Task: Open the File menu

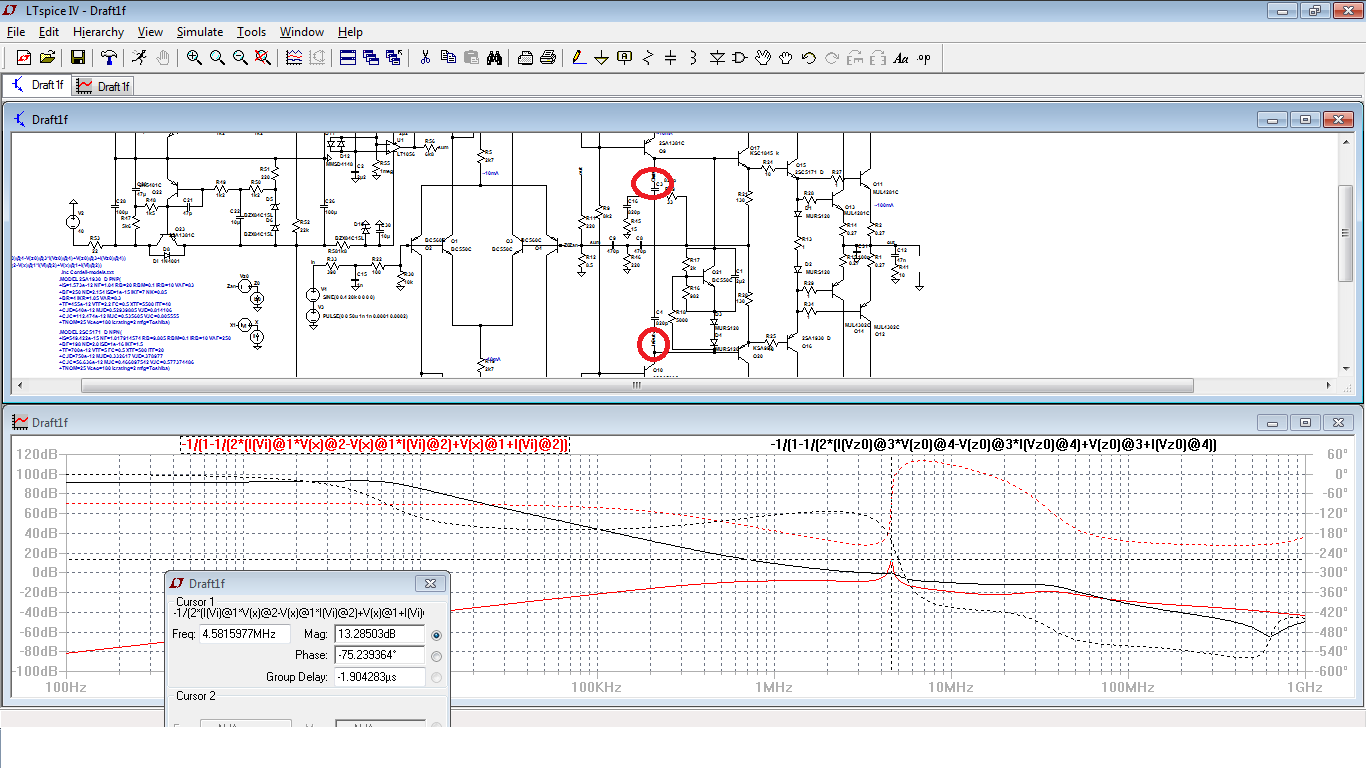Action: (15, 32)
